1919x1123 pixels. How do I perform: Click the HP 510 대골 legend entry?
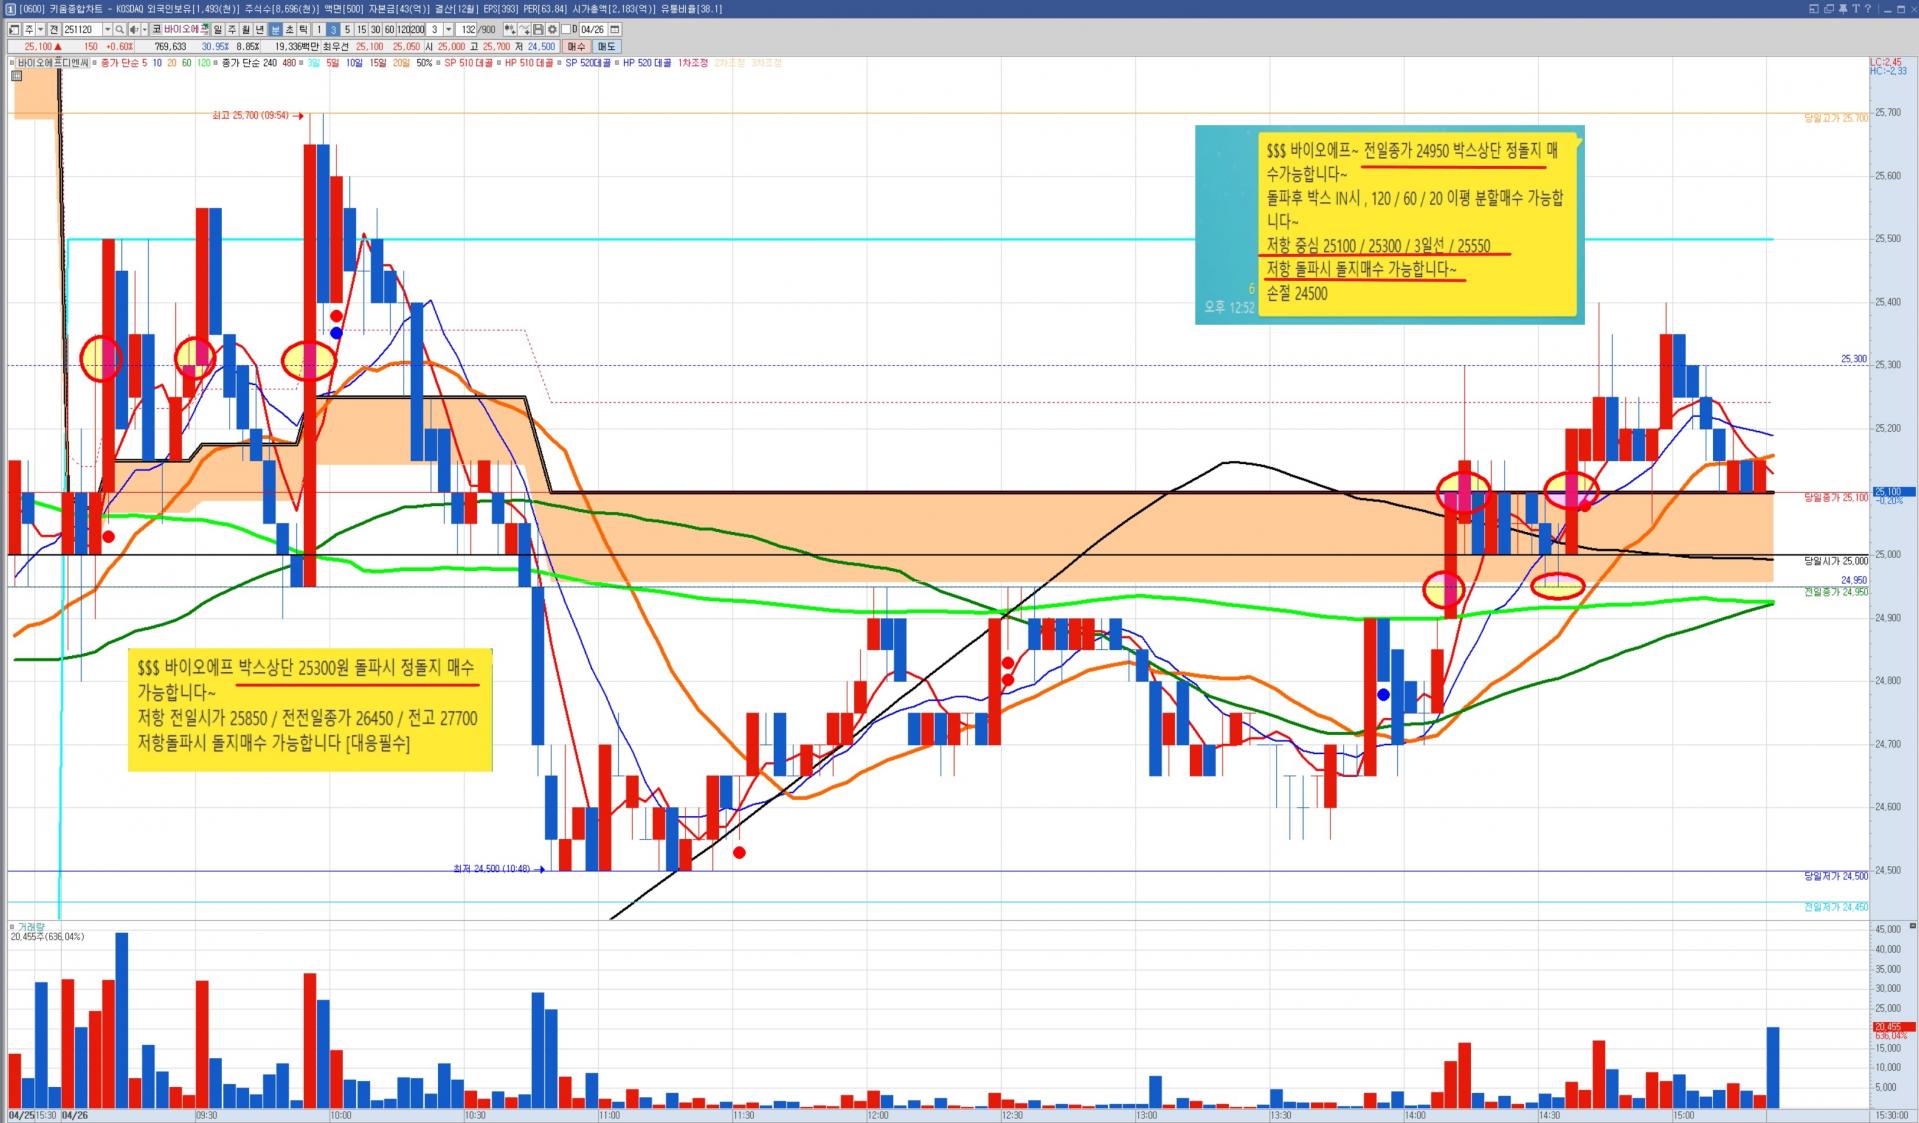[529, 63]
